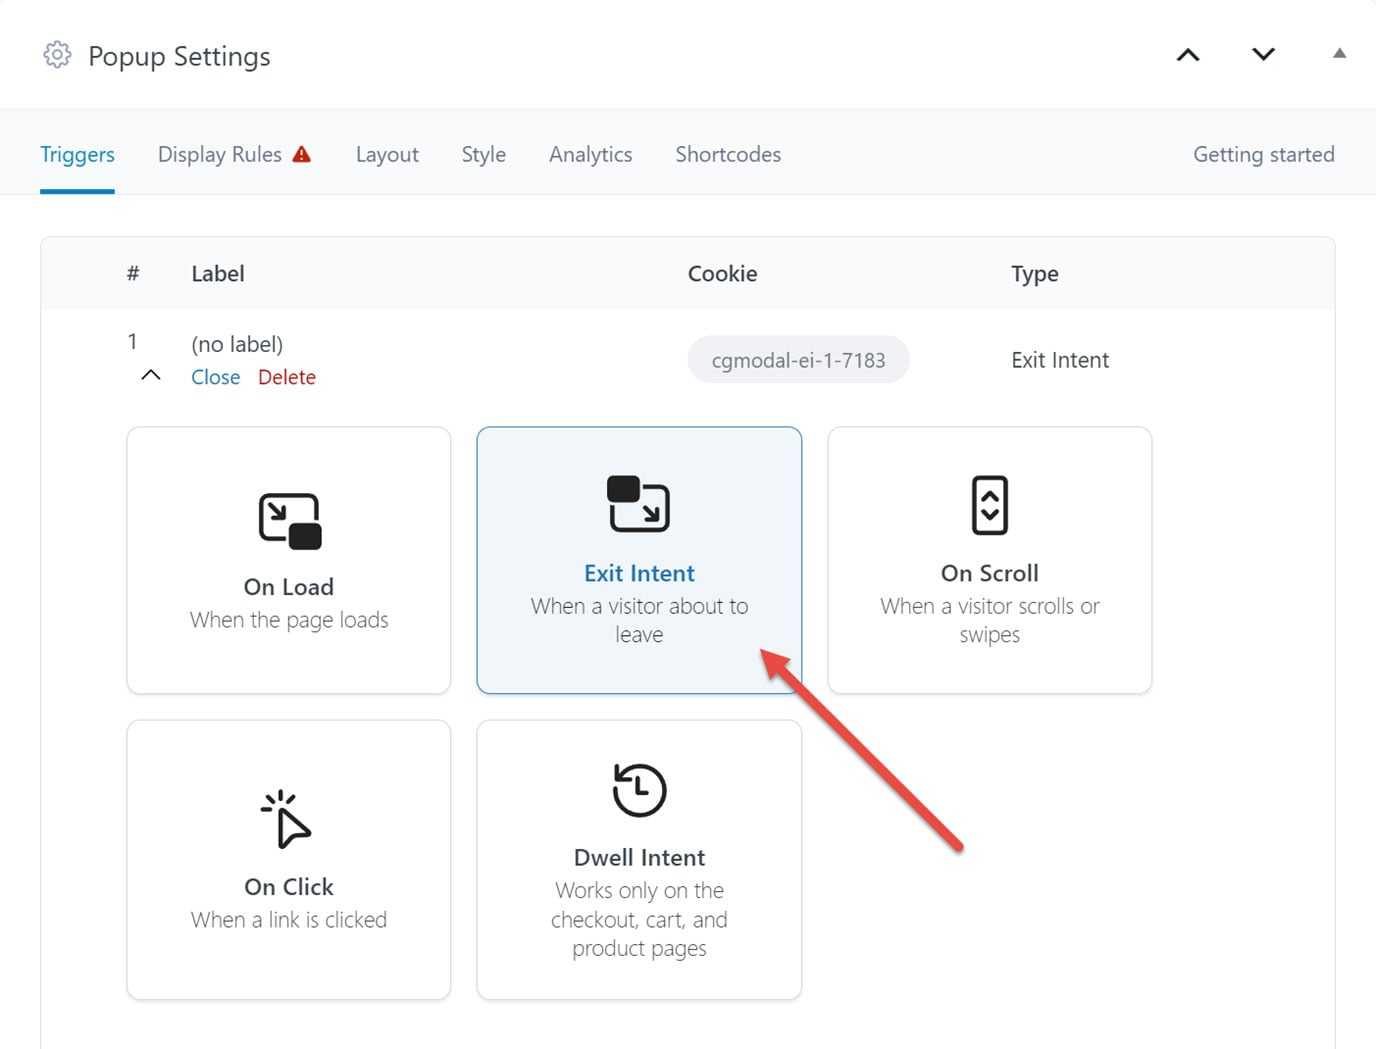Delete trigger 1 via the Delete link

click(x=287, y=377)
